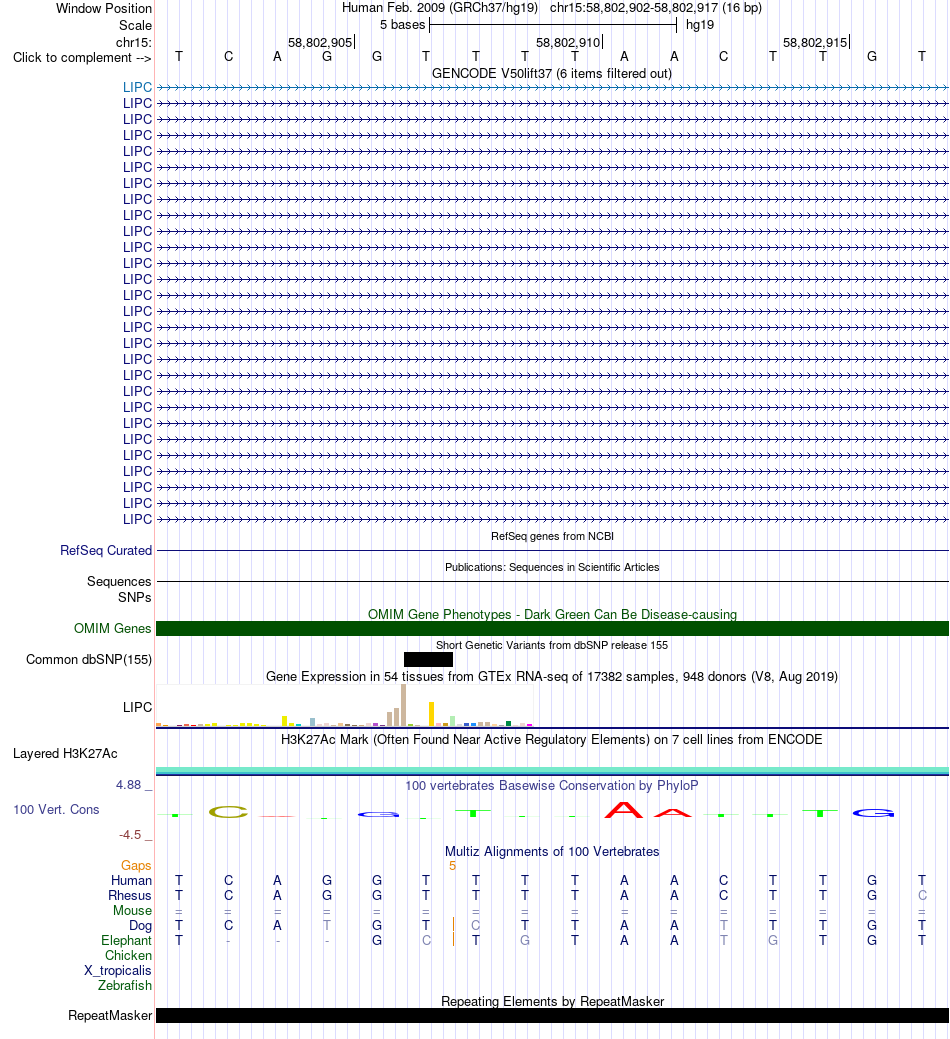Click the first base 'T' in the sequence row
The height and width of the screenshot is (1039, 950).
tap(179, 56)
